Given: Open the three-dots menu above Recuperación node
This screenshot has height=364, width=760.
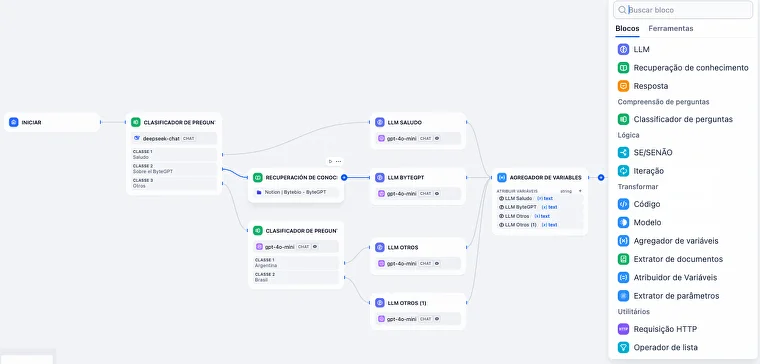Looking at the screenshot, I should point(338,161).
